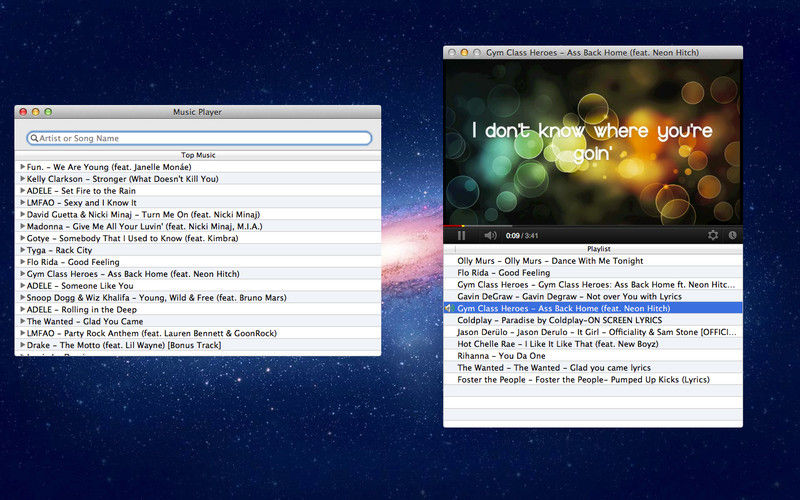Seek along the video progress bar
Image resolution: width=800 pixels, height=500 pixels.
point(593,226)
